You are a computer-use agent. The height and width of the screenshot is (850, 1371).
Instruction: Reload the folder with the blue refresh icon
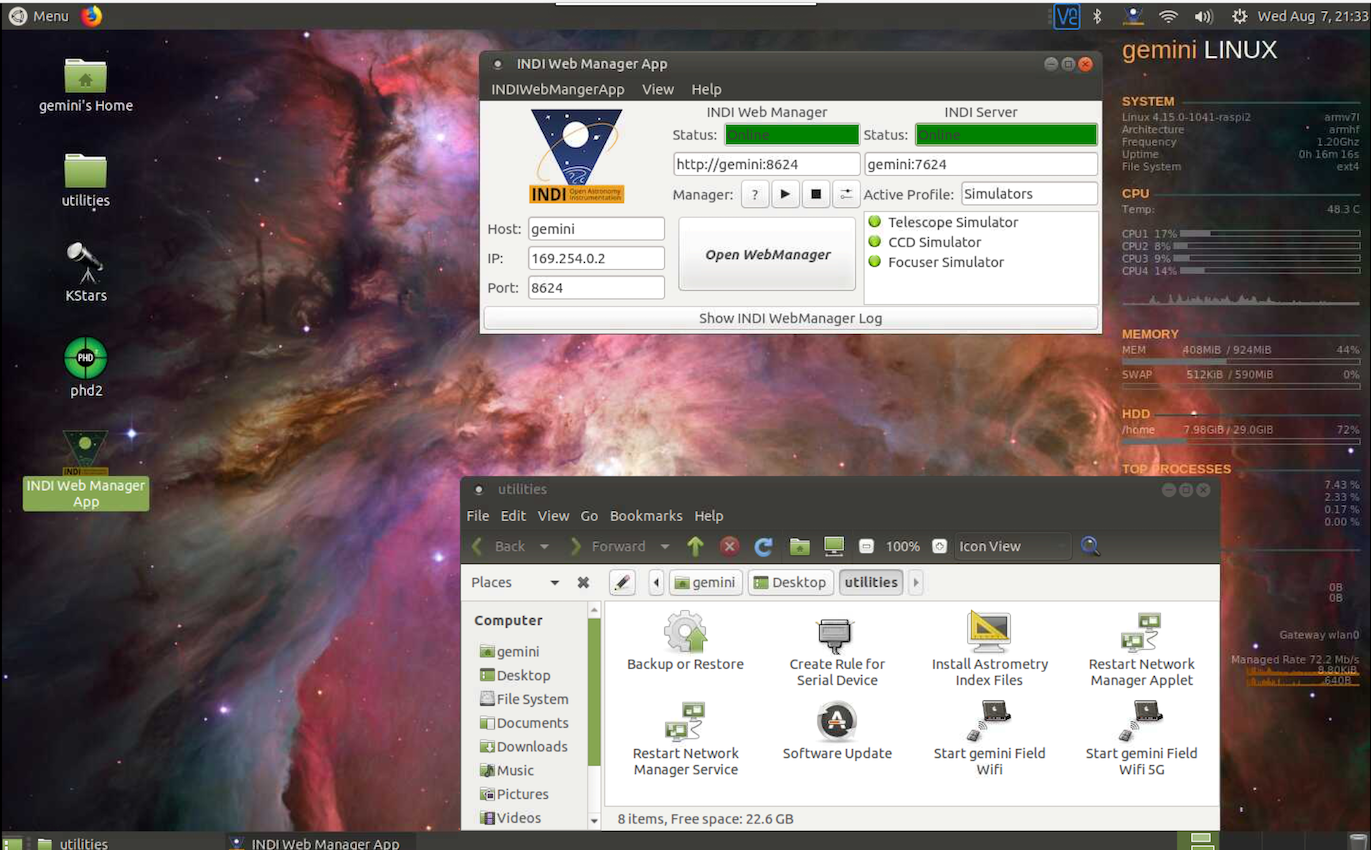pyautogui.click(x=764, y=546)
